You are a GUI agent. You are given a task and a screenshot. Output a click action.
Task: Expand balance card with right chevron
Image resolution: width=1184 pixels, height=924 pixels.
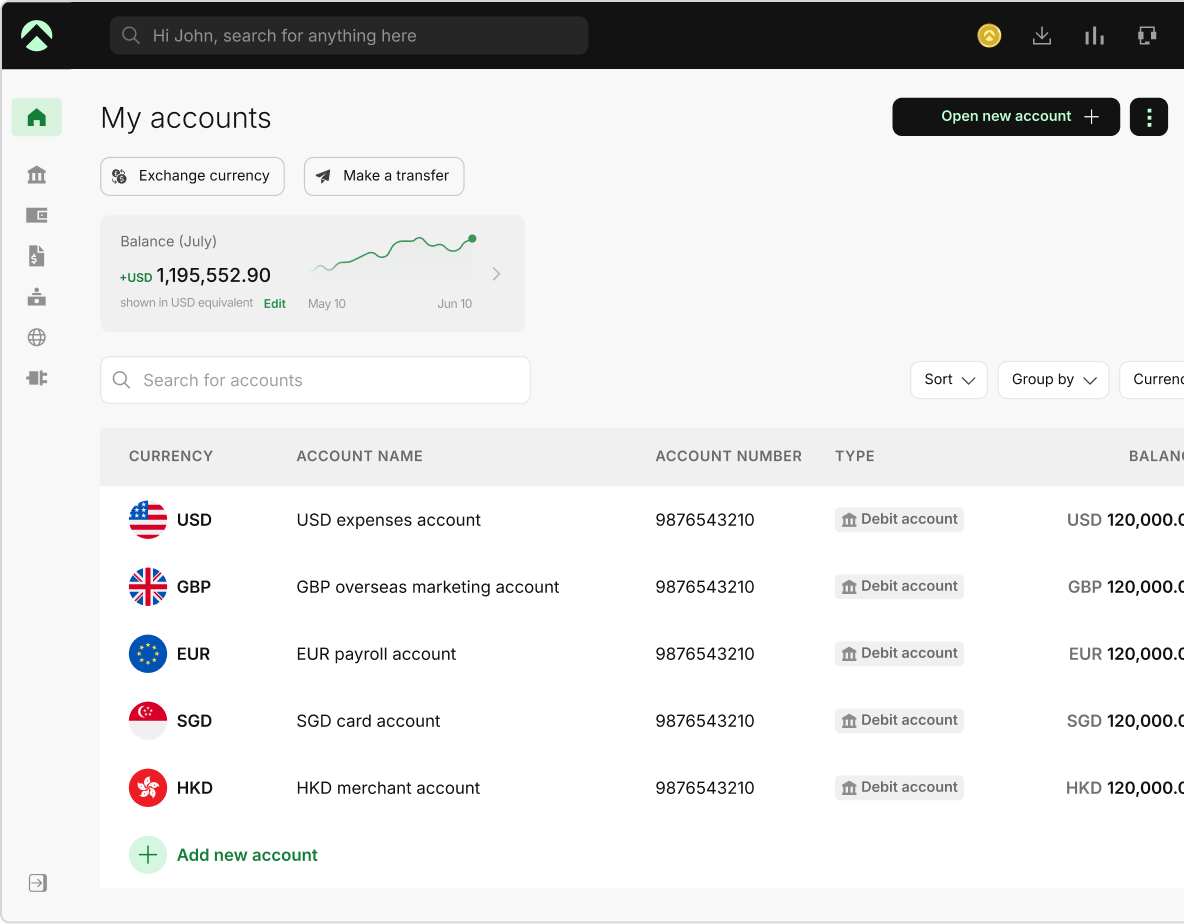(x=496, y=274)
